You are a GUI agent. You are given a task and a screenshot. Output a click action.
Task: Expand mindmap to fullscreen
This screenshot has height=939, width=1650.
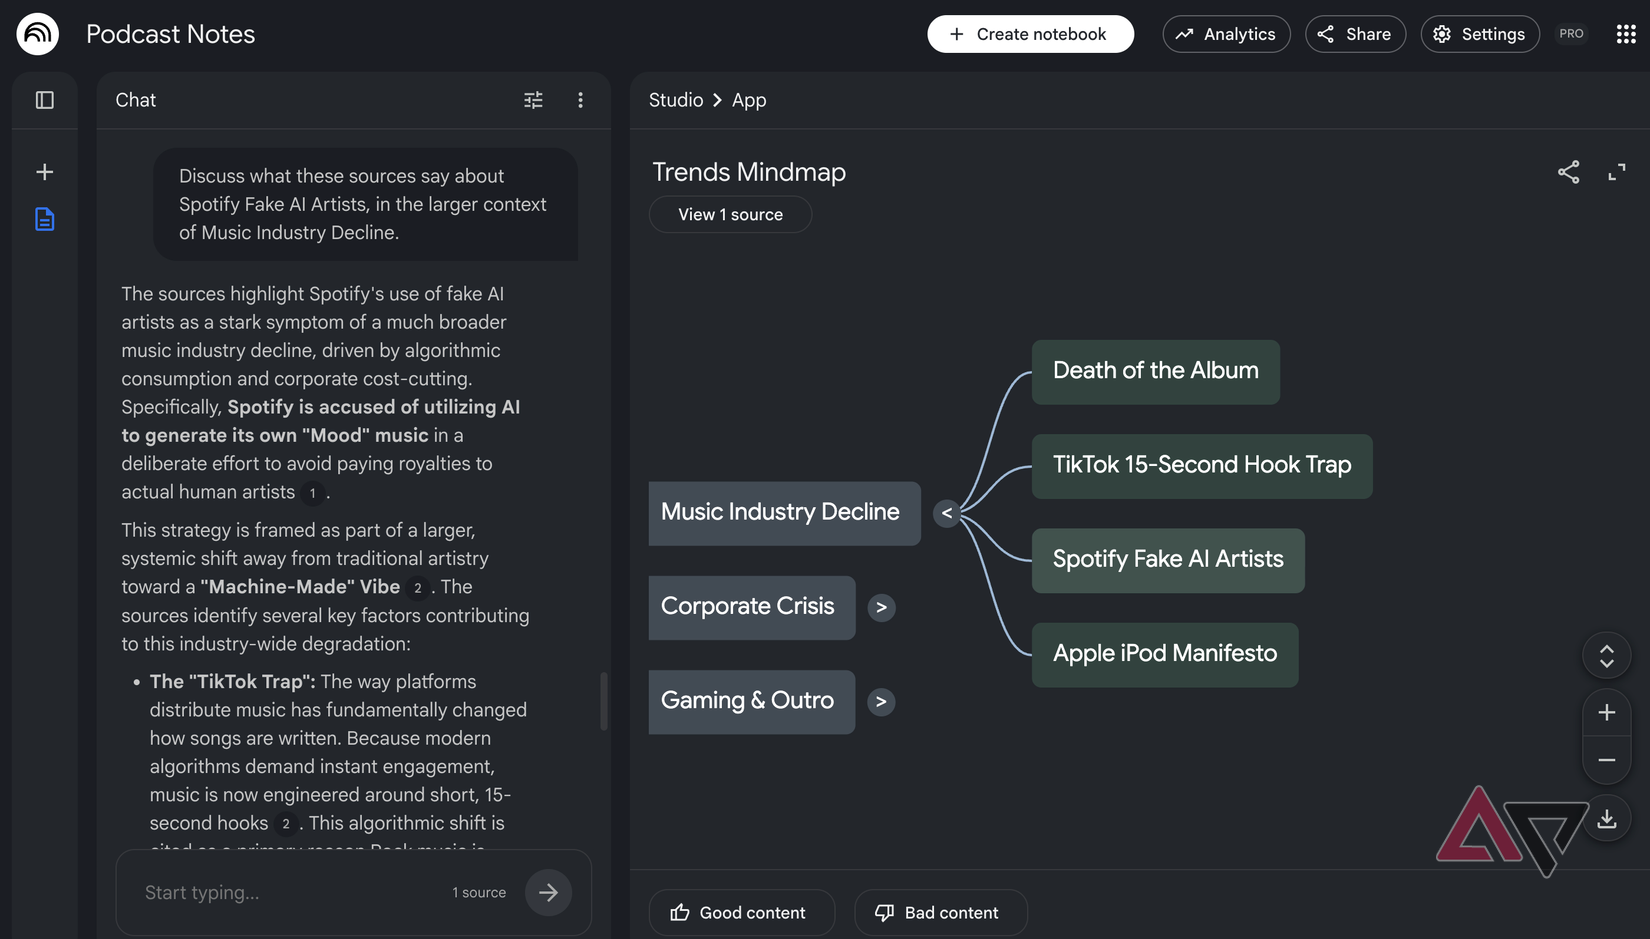1616,172
